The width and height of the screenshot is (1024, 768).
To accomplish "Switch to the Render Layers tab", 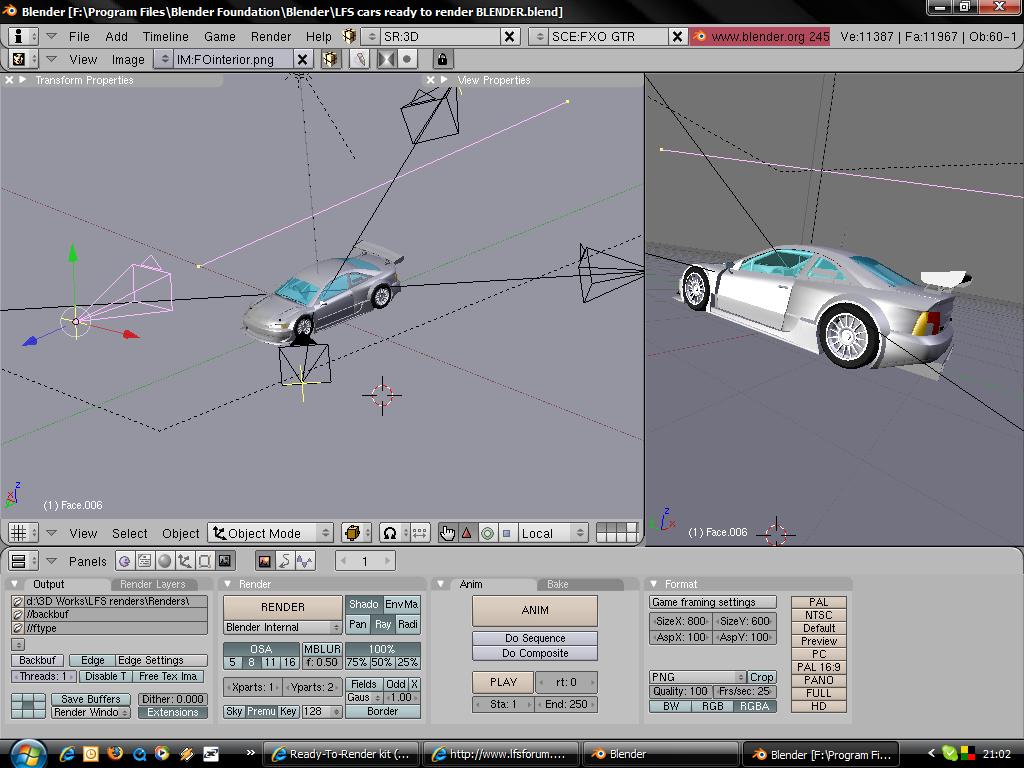I will click(x=153, y=584).
